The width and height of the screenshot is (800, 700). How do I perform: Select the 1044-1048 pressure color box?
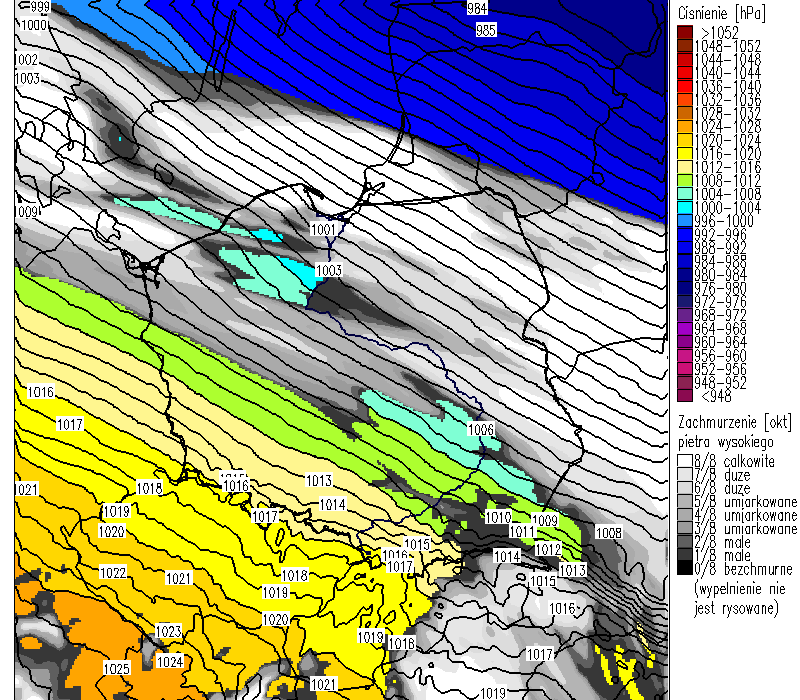[x=685, y=59]
